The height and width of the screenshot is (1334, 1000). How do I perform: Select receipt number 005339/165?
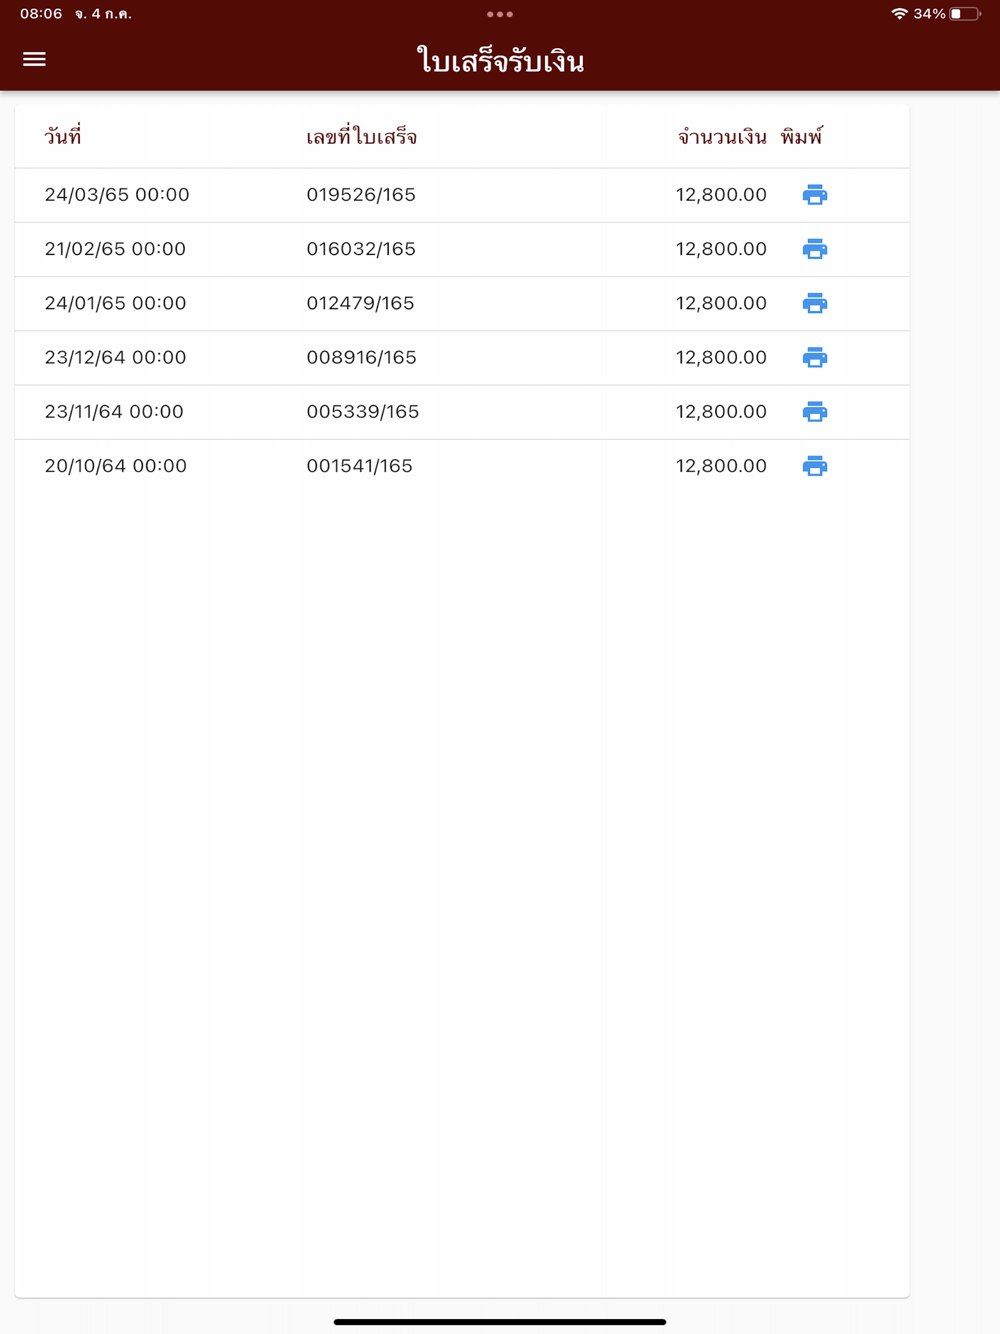[363, 411]
